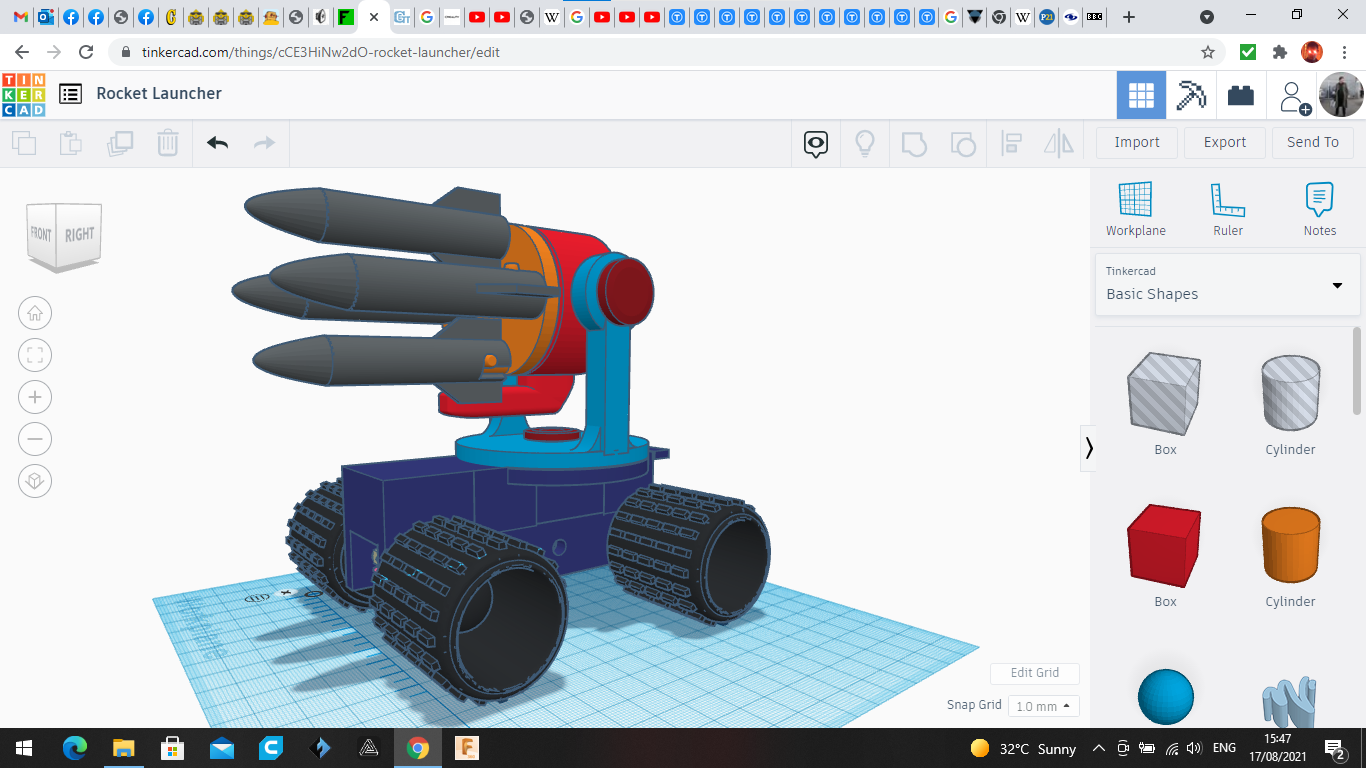This screenshot has height=768, width=1366.
Task: Select the red Box shape thumbnail
Action: pyautogui.click(x=1164, y=545)
